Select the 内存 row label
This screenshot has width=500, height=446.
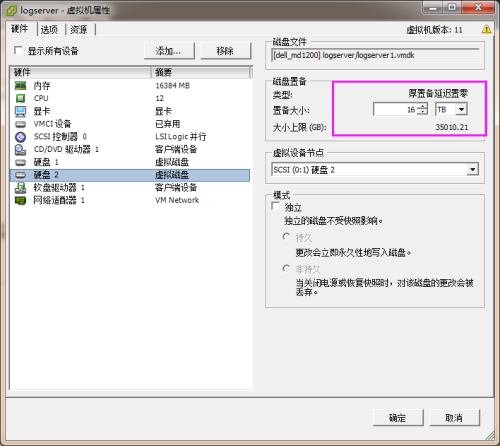click(42, 86)
